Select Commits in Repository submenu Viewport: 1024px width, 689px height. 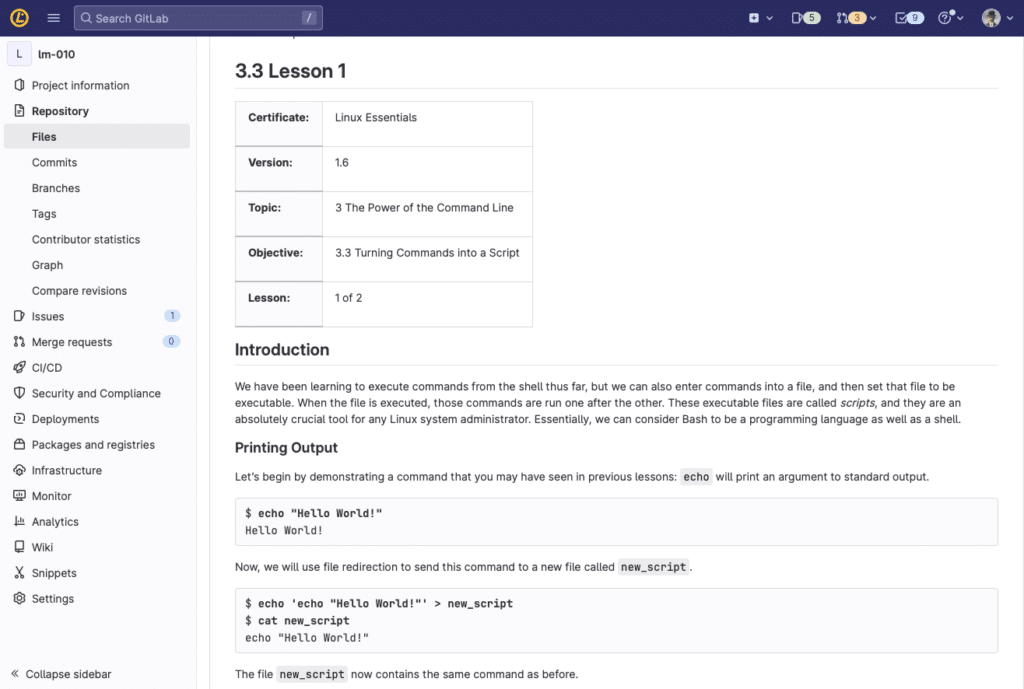tap(54, 162)
